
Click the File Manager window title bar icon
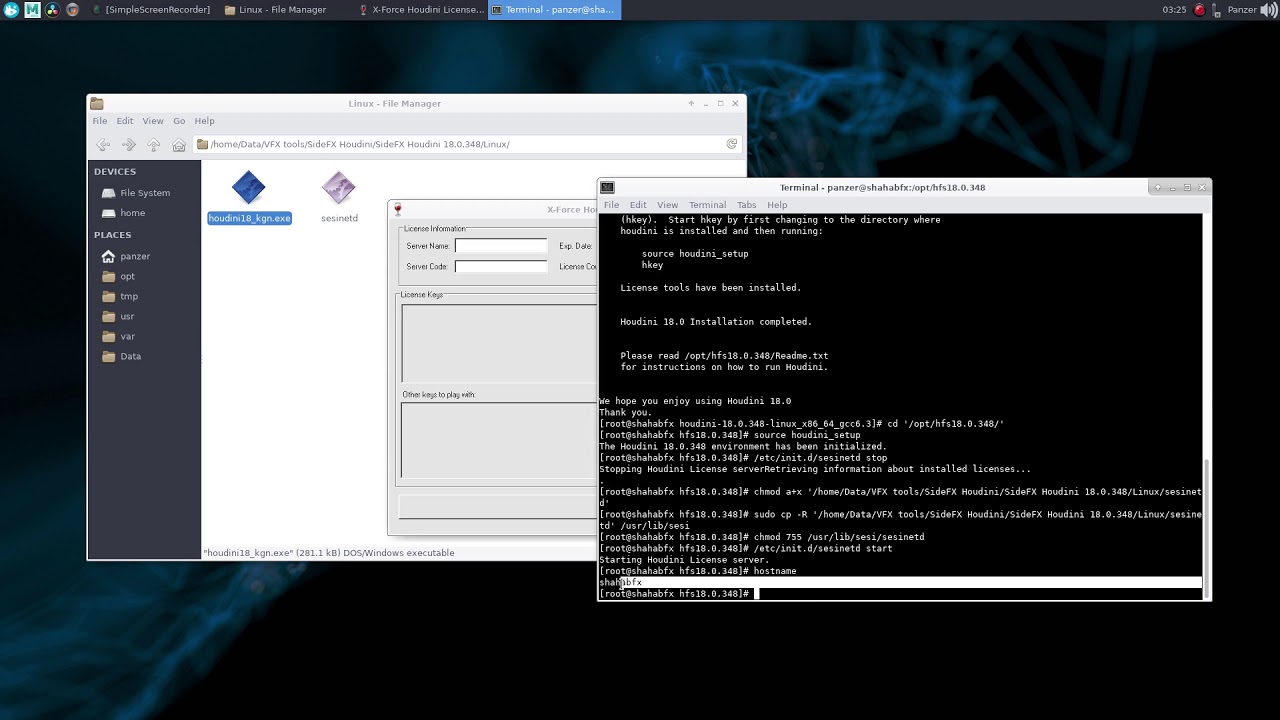tap(97, 103)
